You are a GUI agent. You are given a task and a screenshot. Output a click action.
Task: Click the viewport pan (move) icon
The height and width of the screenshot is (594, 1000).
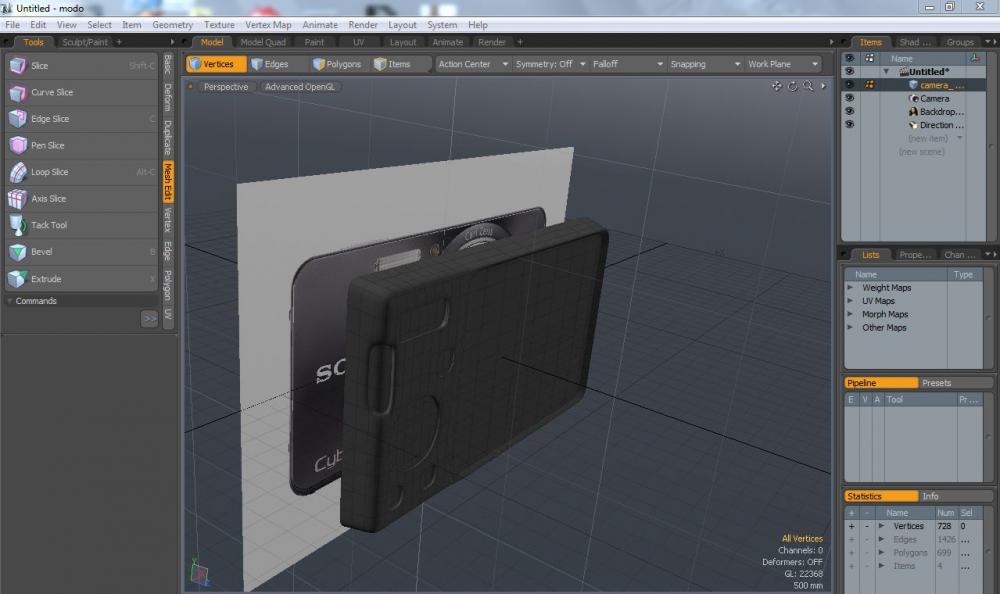pos(777,86)
